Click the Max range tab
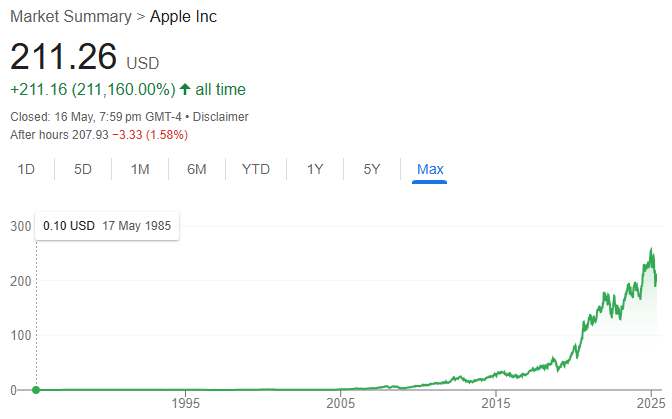The width and height of the screenshot is (672, 419). point(430,169)
